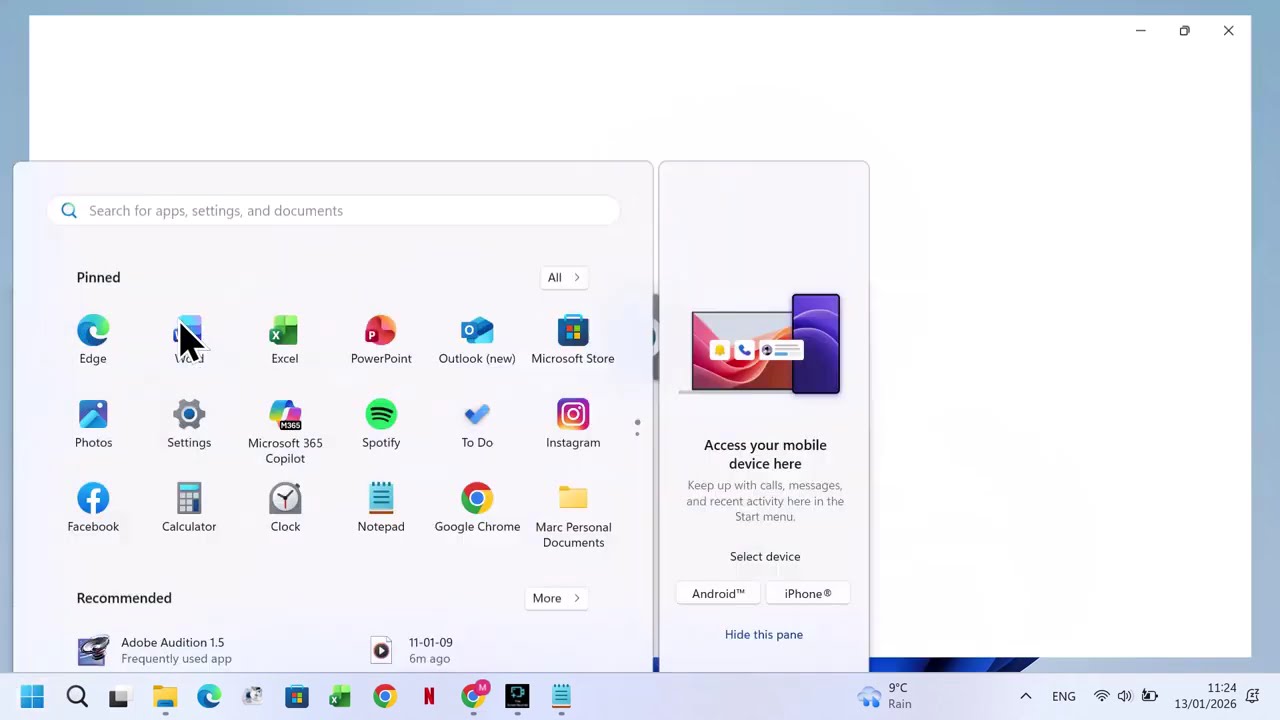The image size is (1280, 720).
Task: Select iPhone® device option
Action: click(808, 594)
